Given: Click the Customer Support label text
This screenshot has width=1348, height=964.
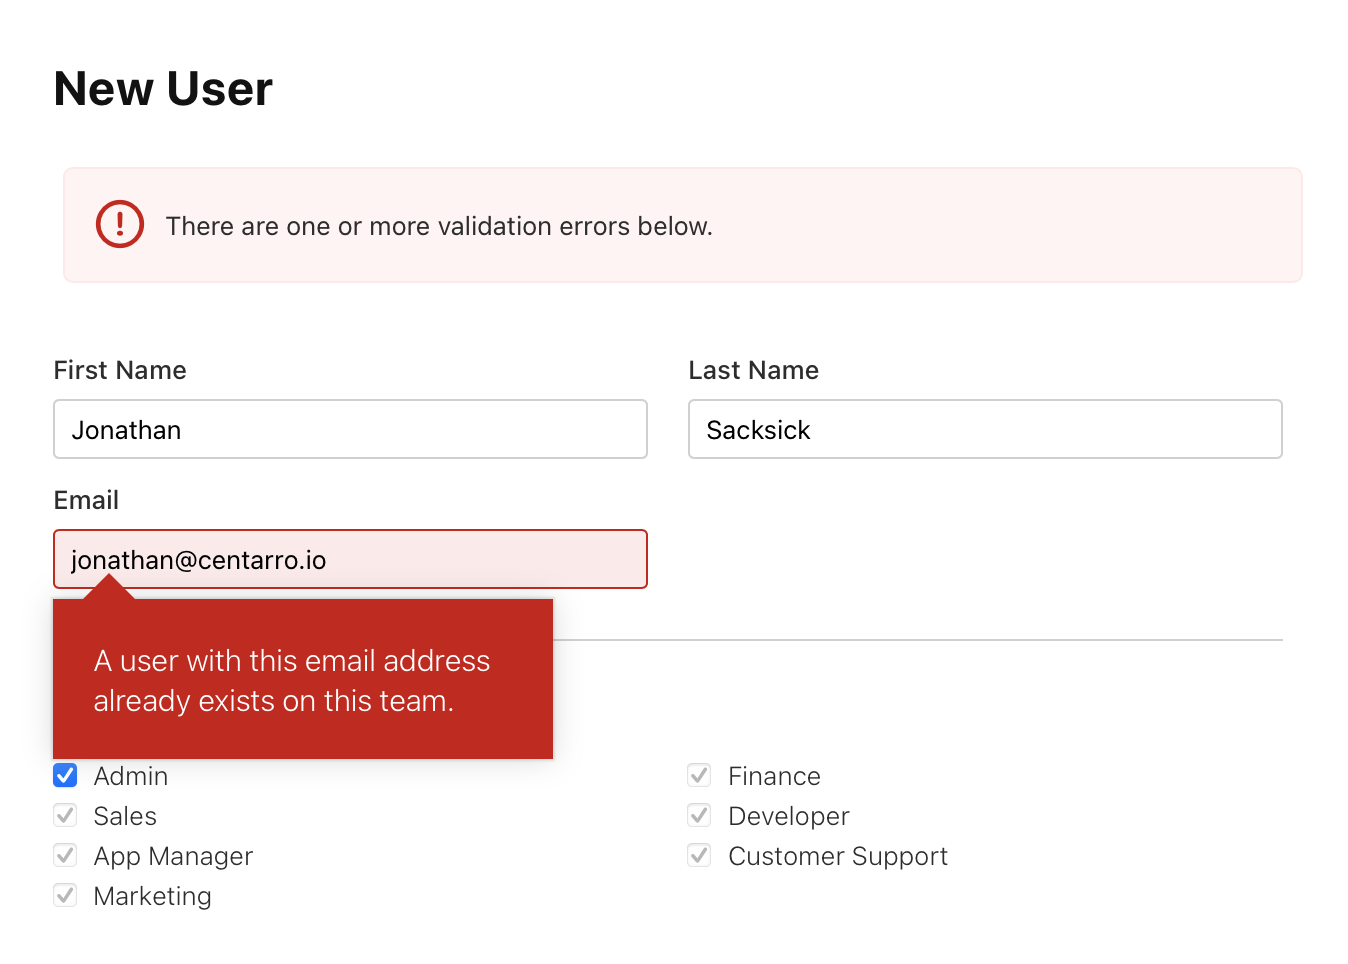Looking at the screenshot, I should (838, 856).
